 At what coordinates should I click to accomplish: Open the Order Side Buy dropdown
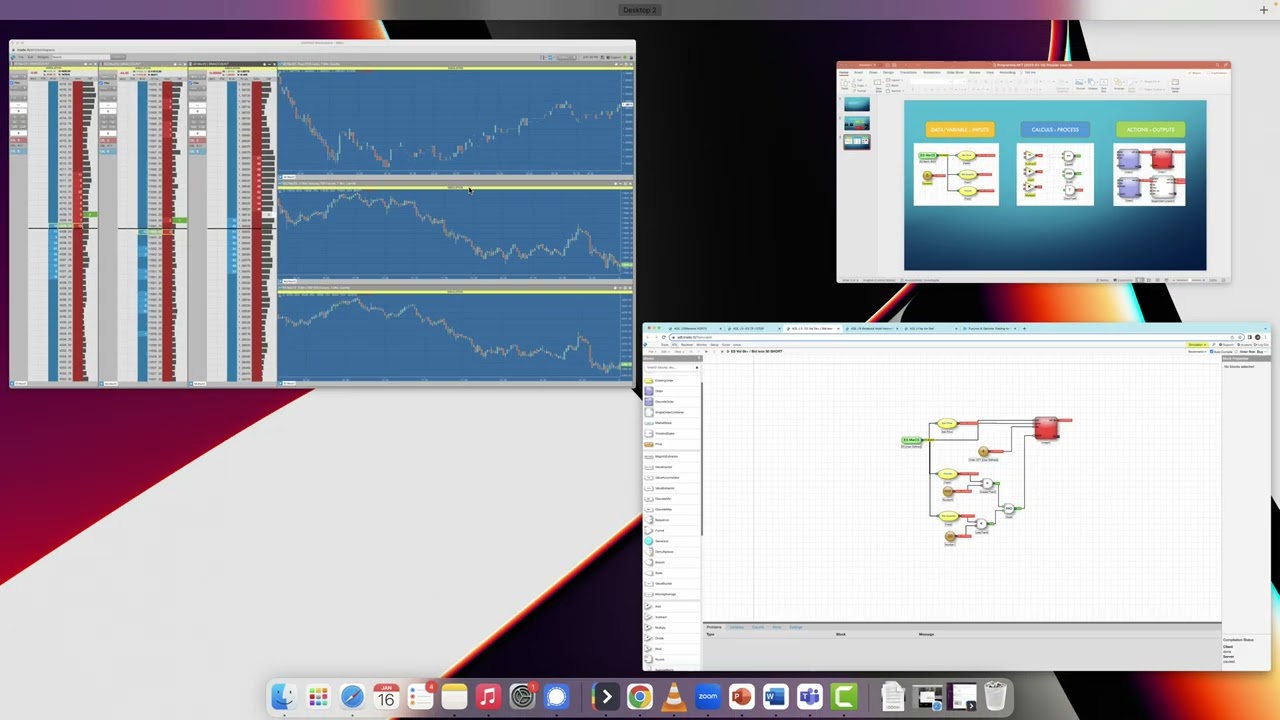pyautogui.click(x=1262, y=352)
